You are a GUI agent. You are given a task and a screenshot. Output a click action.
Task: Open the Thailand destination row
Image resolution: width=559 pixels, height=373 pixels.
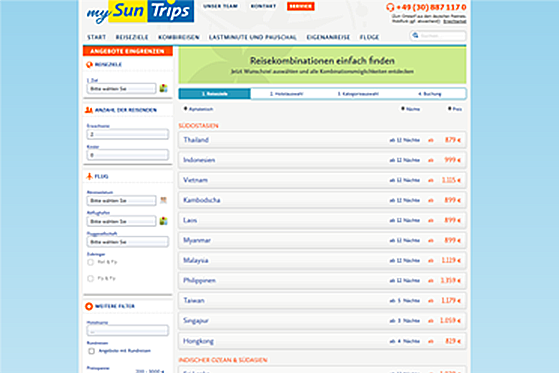[x=322, y=140]
